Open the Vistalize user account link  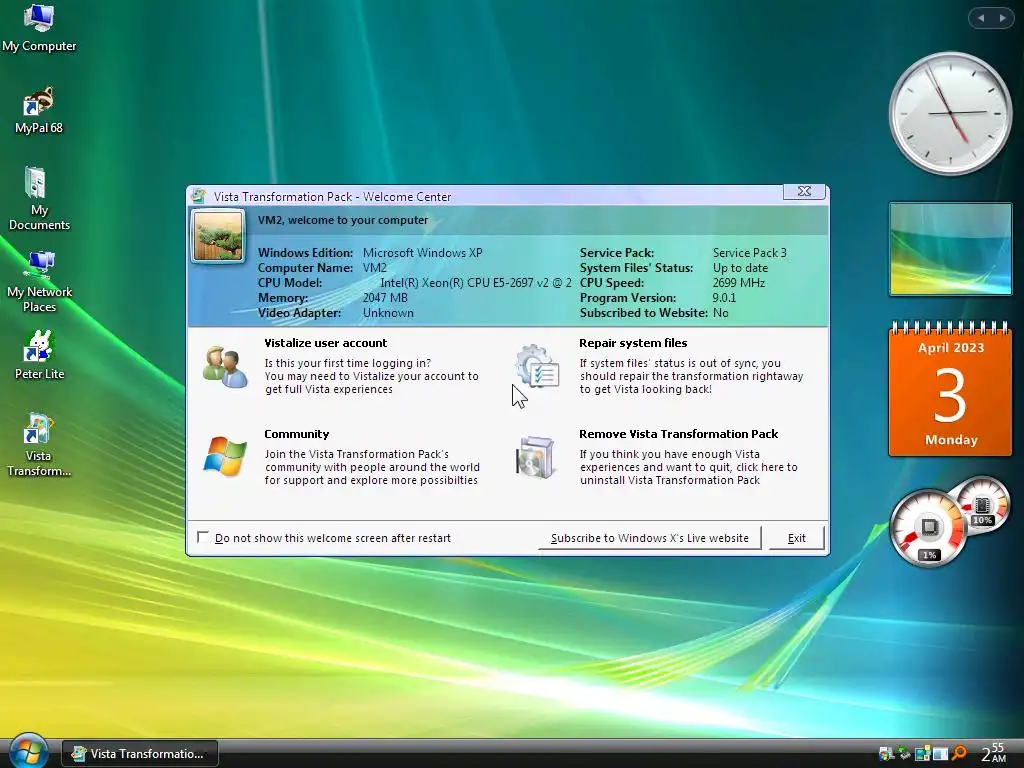pos(325,343)
